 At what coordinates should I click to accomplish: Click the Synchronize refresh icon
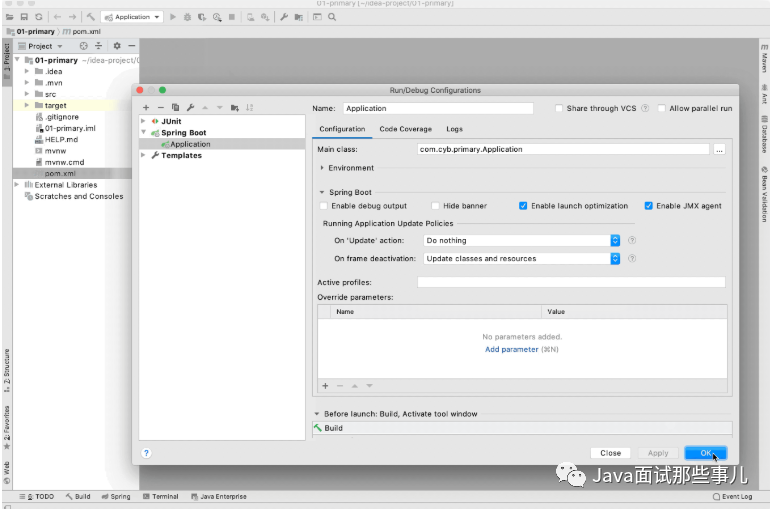(x=39, y=17)
